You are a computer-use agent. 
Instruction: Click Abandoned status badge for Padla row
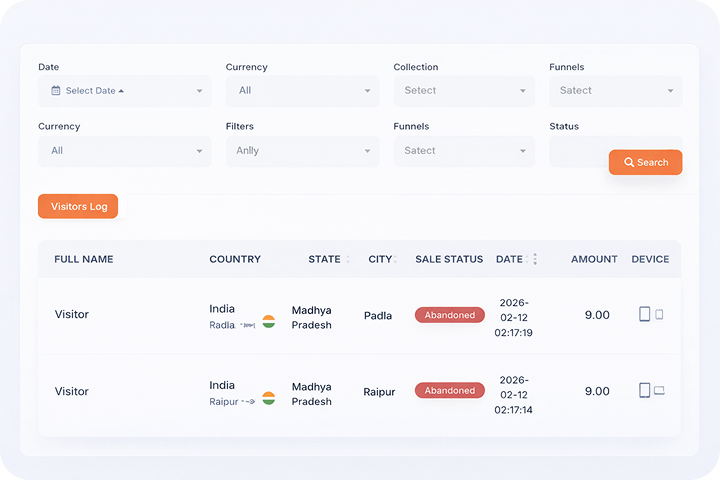(x=449, y=315)
